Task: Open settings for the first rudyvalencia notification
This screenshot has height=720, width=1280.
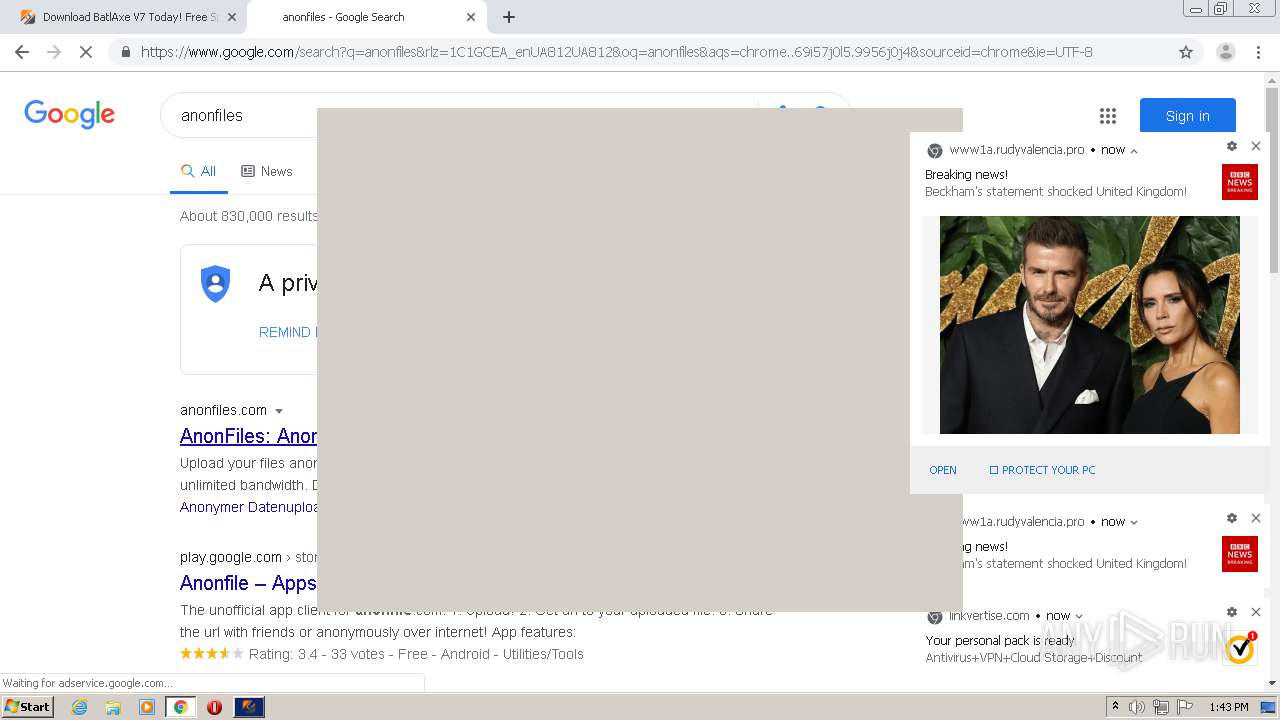Action: [1232, 146]
